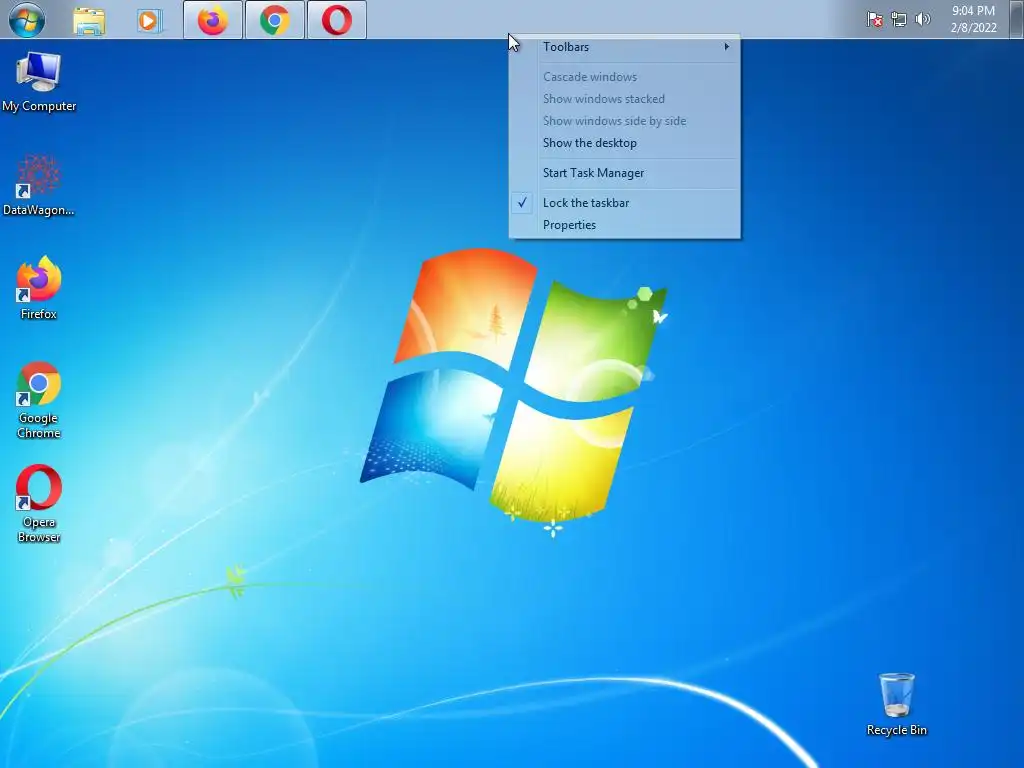1024x768 pixels.
Task: Select the DataWagon desktop shortcut
Action: click(39, 185)
